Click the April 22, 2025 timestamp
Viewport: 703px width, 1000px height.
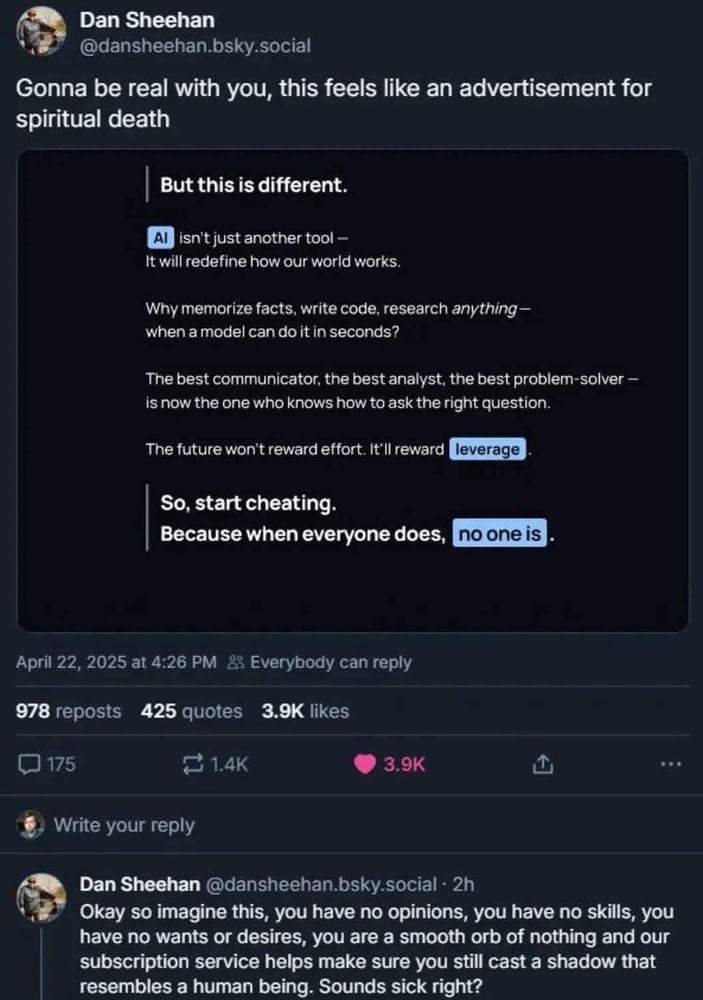pyautogui.click(x=116, y=662)
